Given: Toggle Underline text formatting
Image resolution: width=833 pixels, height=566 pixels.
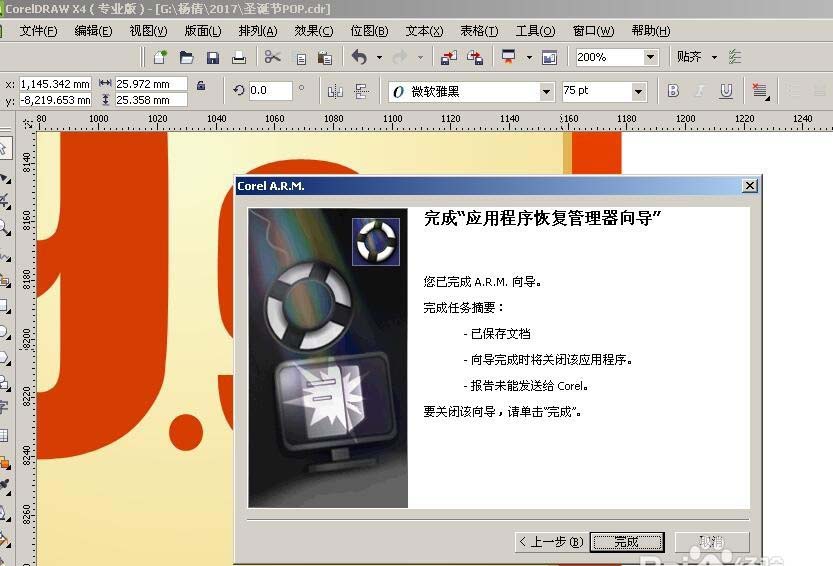Looking at the screenshot, I should point(726,91).
